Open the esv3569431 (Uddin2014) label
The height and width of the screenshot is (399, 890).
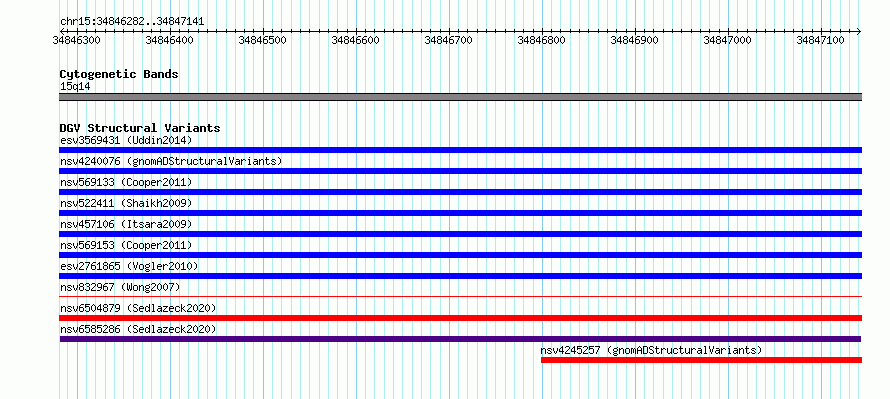pos(126,140)
